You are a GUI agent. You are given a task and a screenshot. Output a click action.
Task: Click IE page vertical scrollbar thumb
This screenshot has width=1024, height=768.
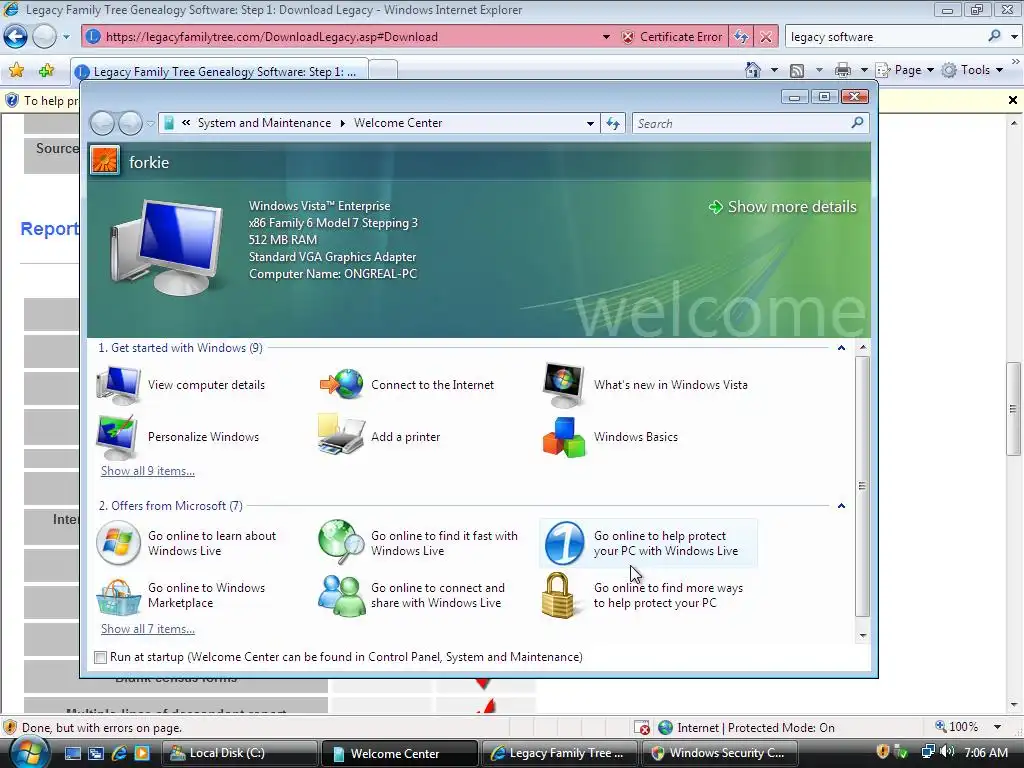tap(1013, 409)
